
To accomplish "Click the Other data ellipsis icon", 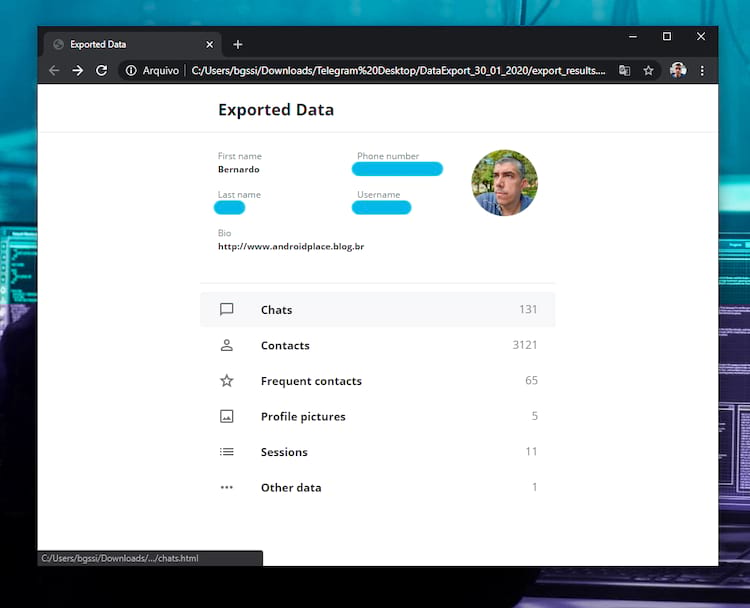I will pos(227,487).
